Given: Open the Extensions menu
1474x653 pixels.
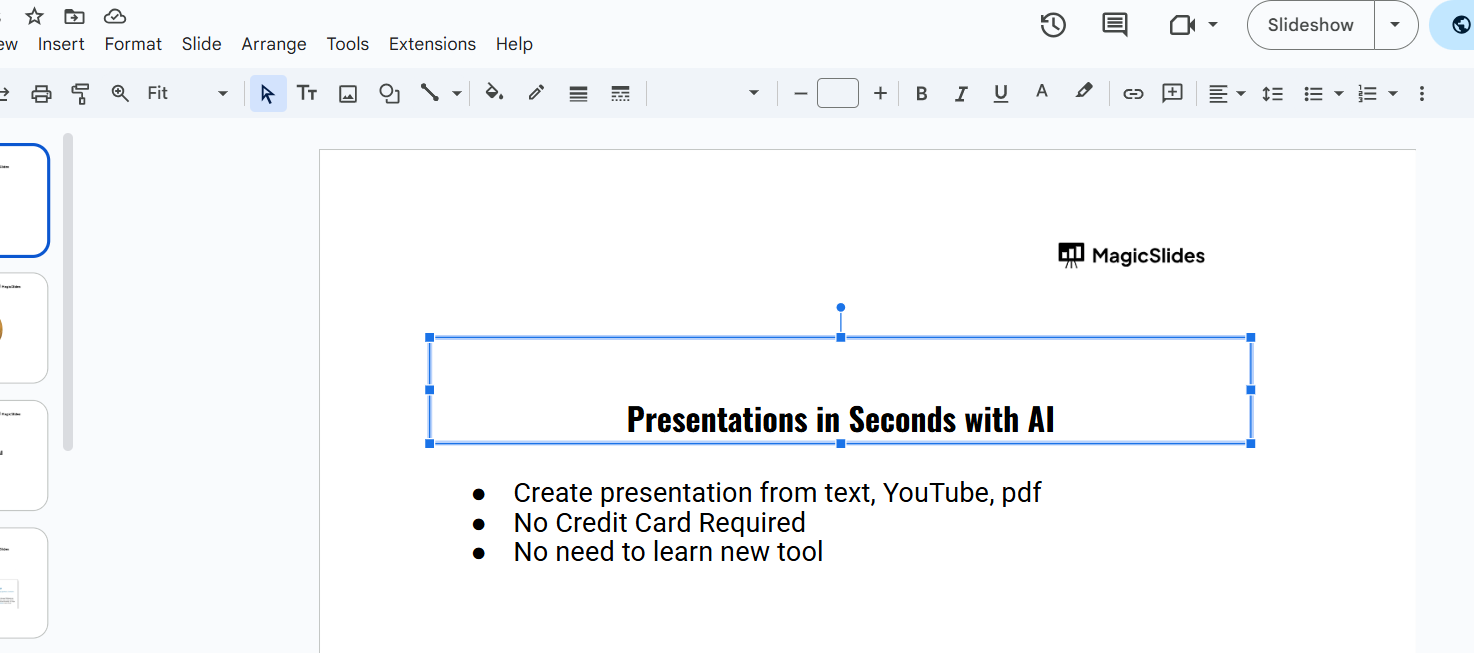Looking at the screenshot, I should (432, 44).
